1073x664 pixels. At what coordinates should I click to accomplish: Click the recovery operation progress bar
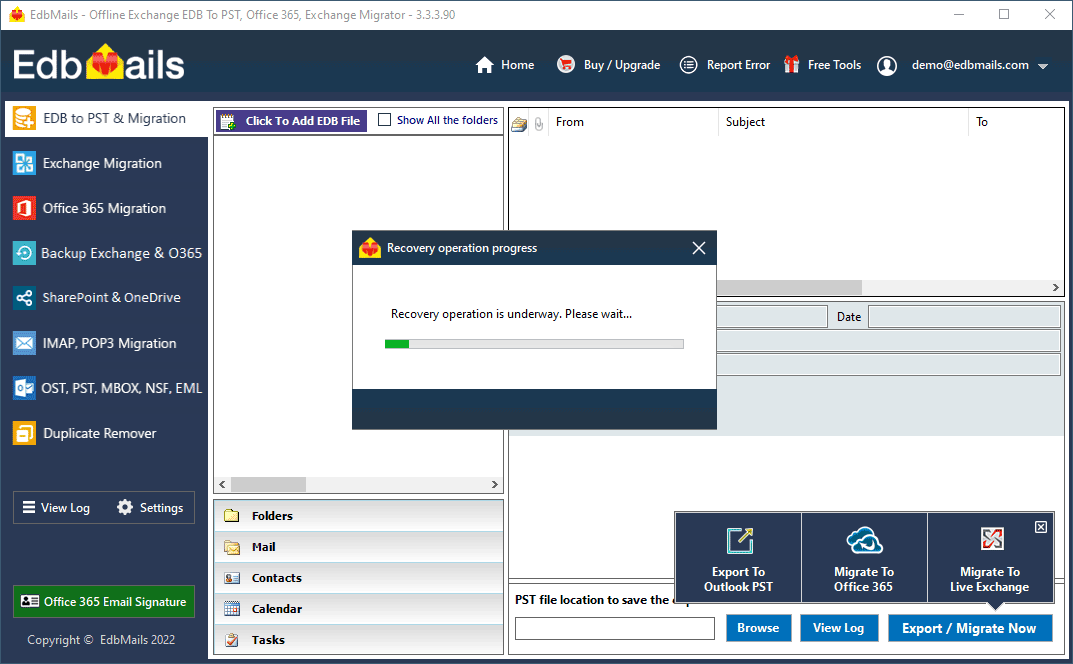pyautogui.click(x=534, y=344)
